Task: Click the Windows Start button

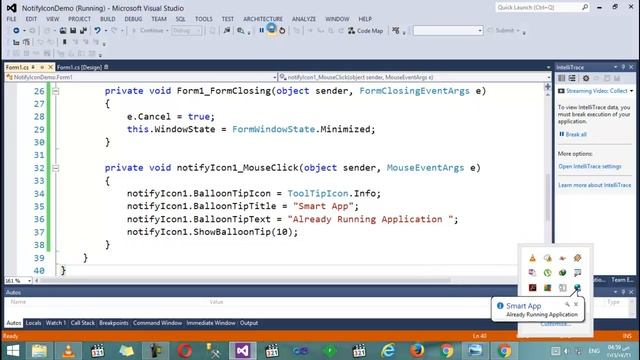Action: pyautogui.click(x=13, y=351)
